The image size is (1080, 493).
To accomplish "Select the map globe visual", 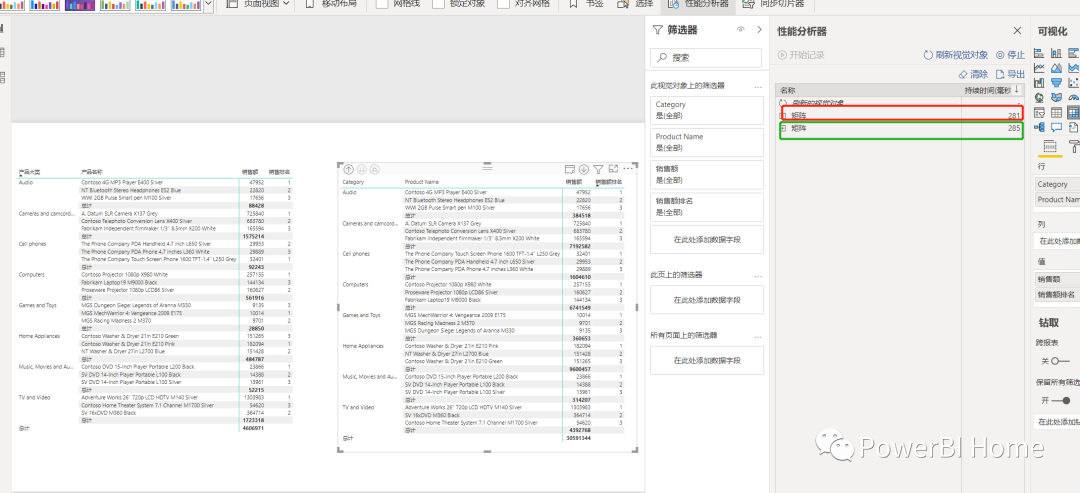I will tap(1039, 98).
